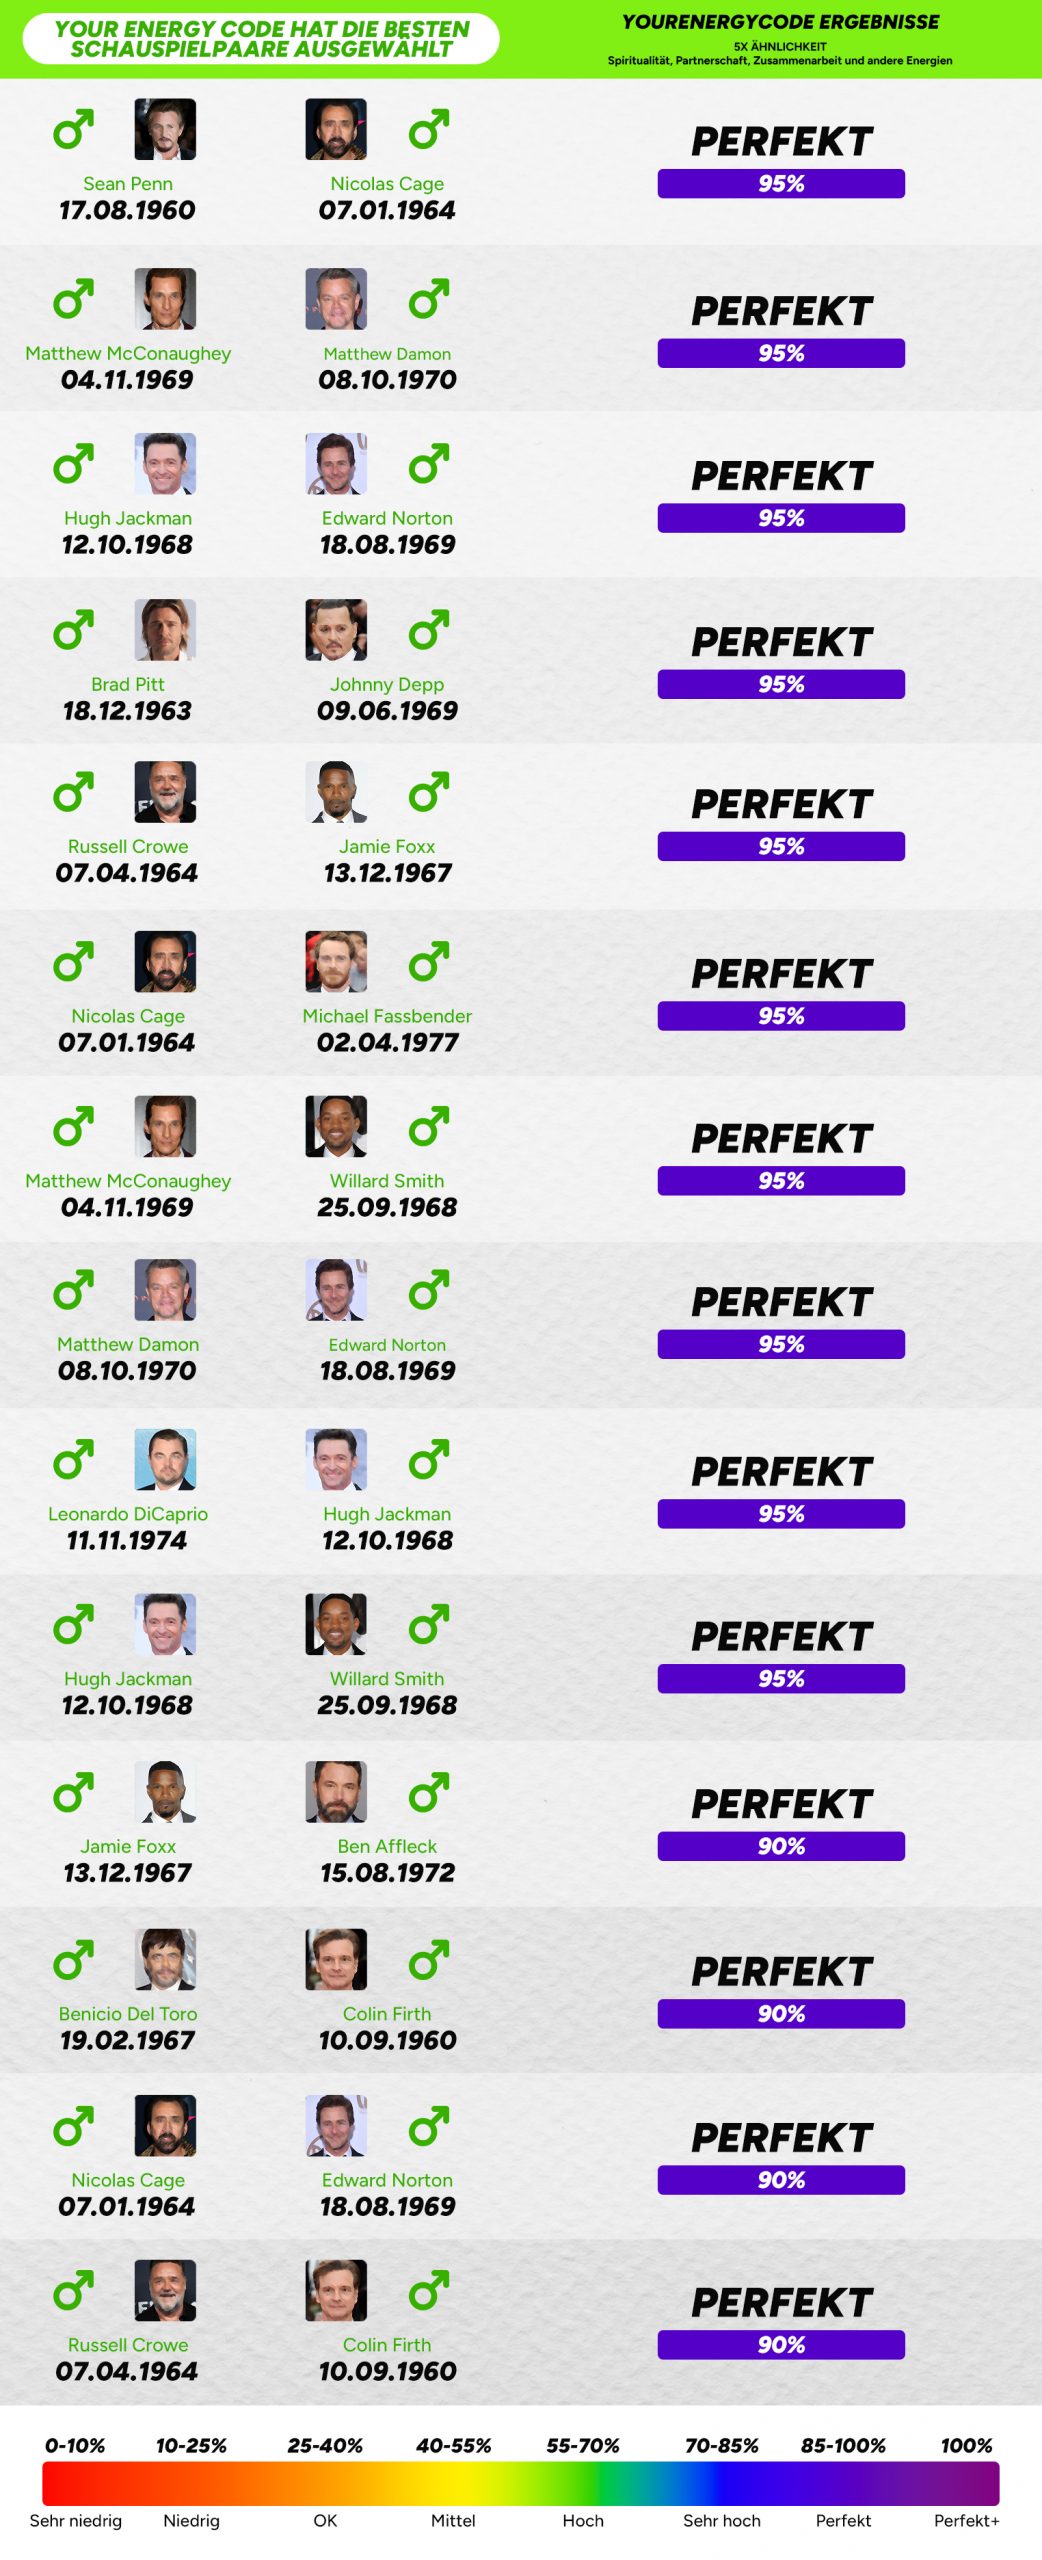1042x2560 pixels.
Task: Select the male symbol next to Ben Affleck
Action: (428, 1792)
